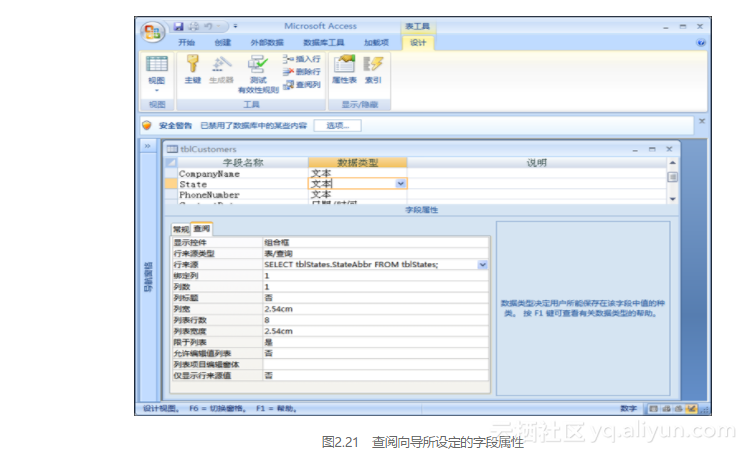Click the 允许编辑值列表 value field
This screenshot has width=747, height=454.
pos(376,353)
